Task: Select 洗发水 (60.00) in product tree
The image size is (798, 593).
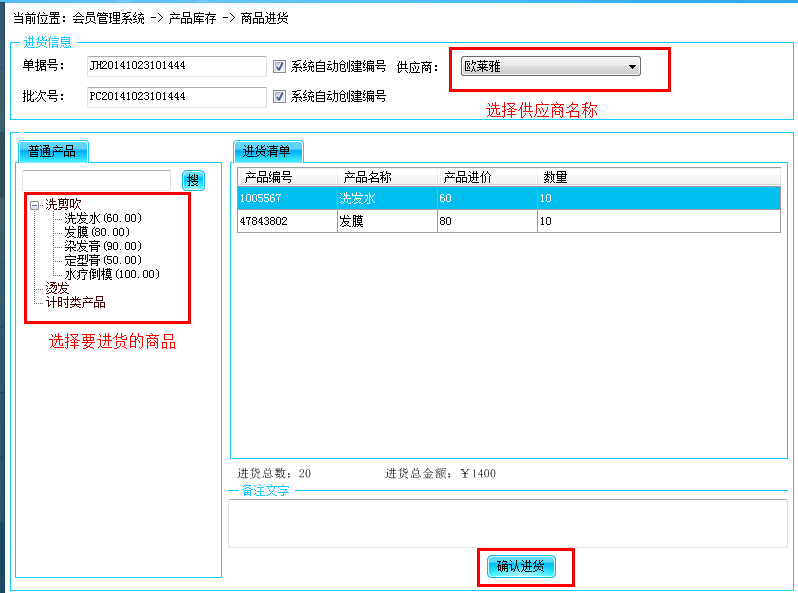Action: [102, 218]
